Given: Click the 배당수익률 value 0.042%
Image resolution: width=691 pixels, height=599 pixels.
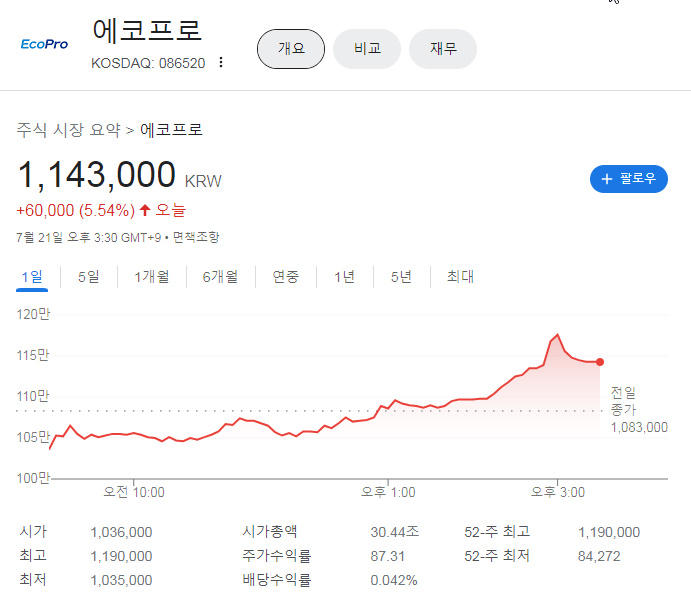Looking at the screenshot, I should (x=394, y=580).
